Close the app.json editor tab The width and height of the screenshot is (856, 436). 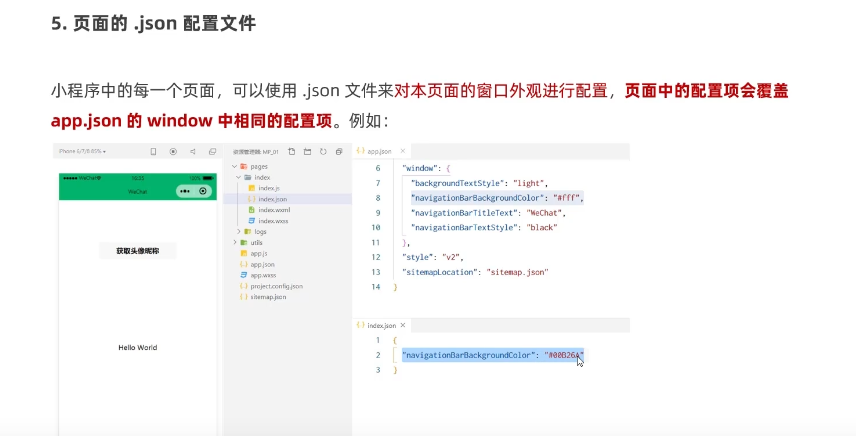coord(403,151)
